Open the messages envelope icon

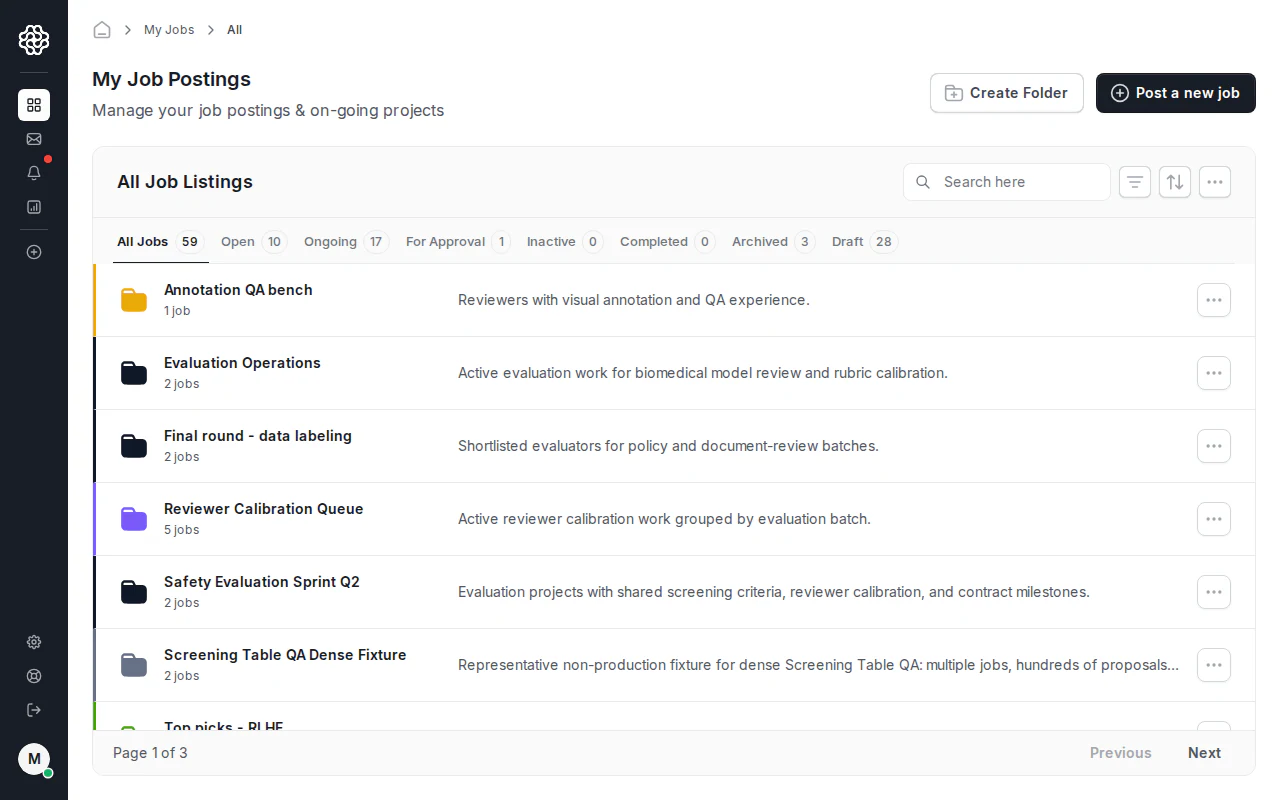pos(34,139)
